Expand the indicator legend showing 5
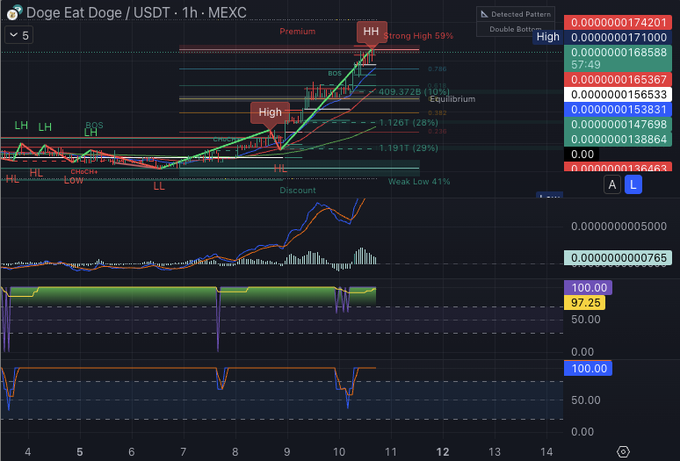 pyautogui.click(x=19, y=35)
